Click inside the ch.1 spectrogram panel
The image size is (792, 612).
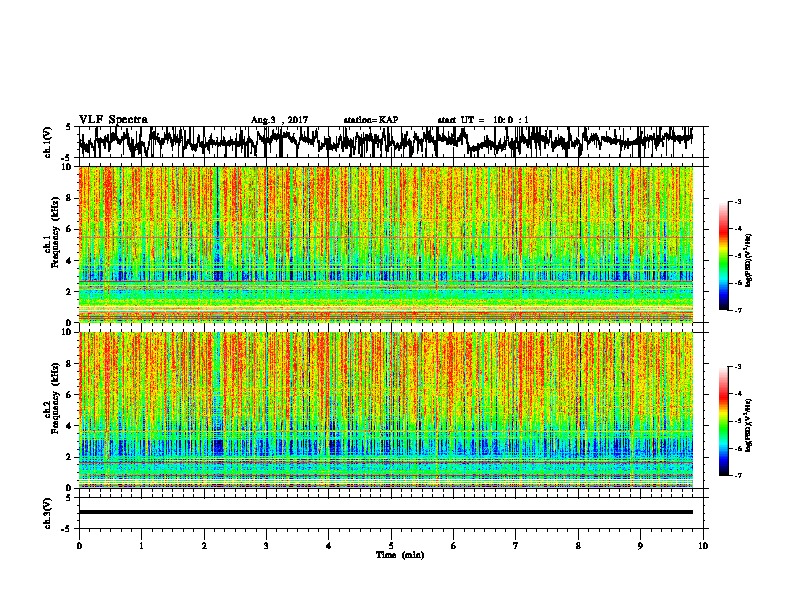point(386,244)
